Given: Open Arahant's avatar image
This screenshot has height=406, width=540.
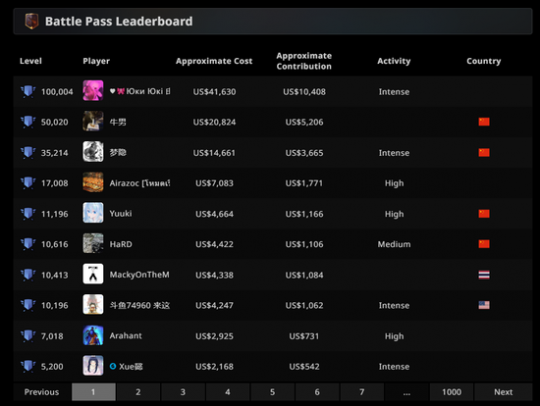Looking at the screenshot, I should tap(93, 335).
